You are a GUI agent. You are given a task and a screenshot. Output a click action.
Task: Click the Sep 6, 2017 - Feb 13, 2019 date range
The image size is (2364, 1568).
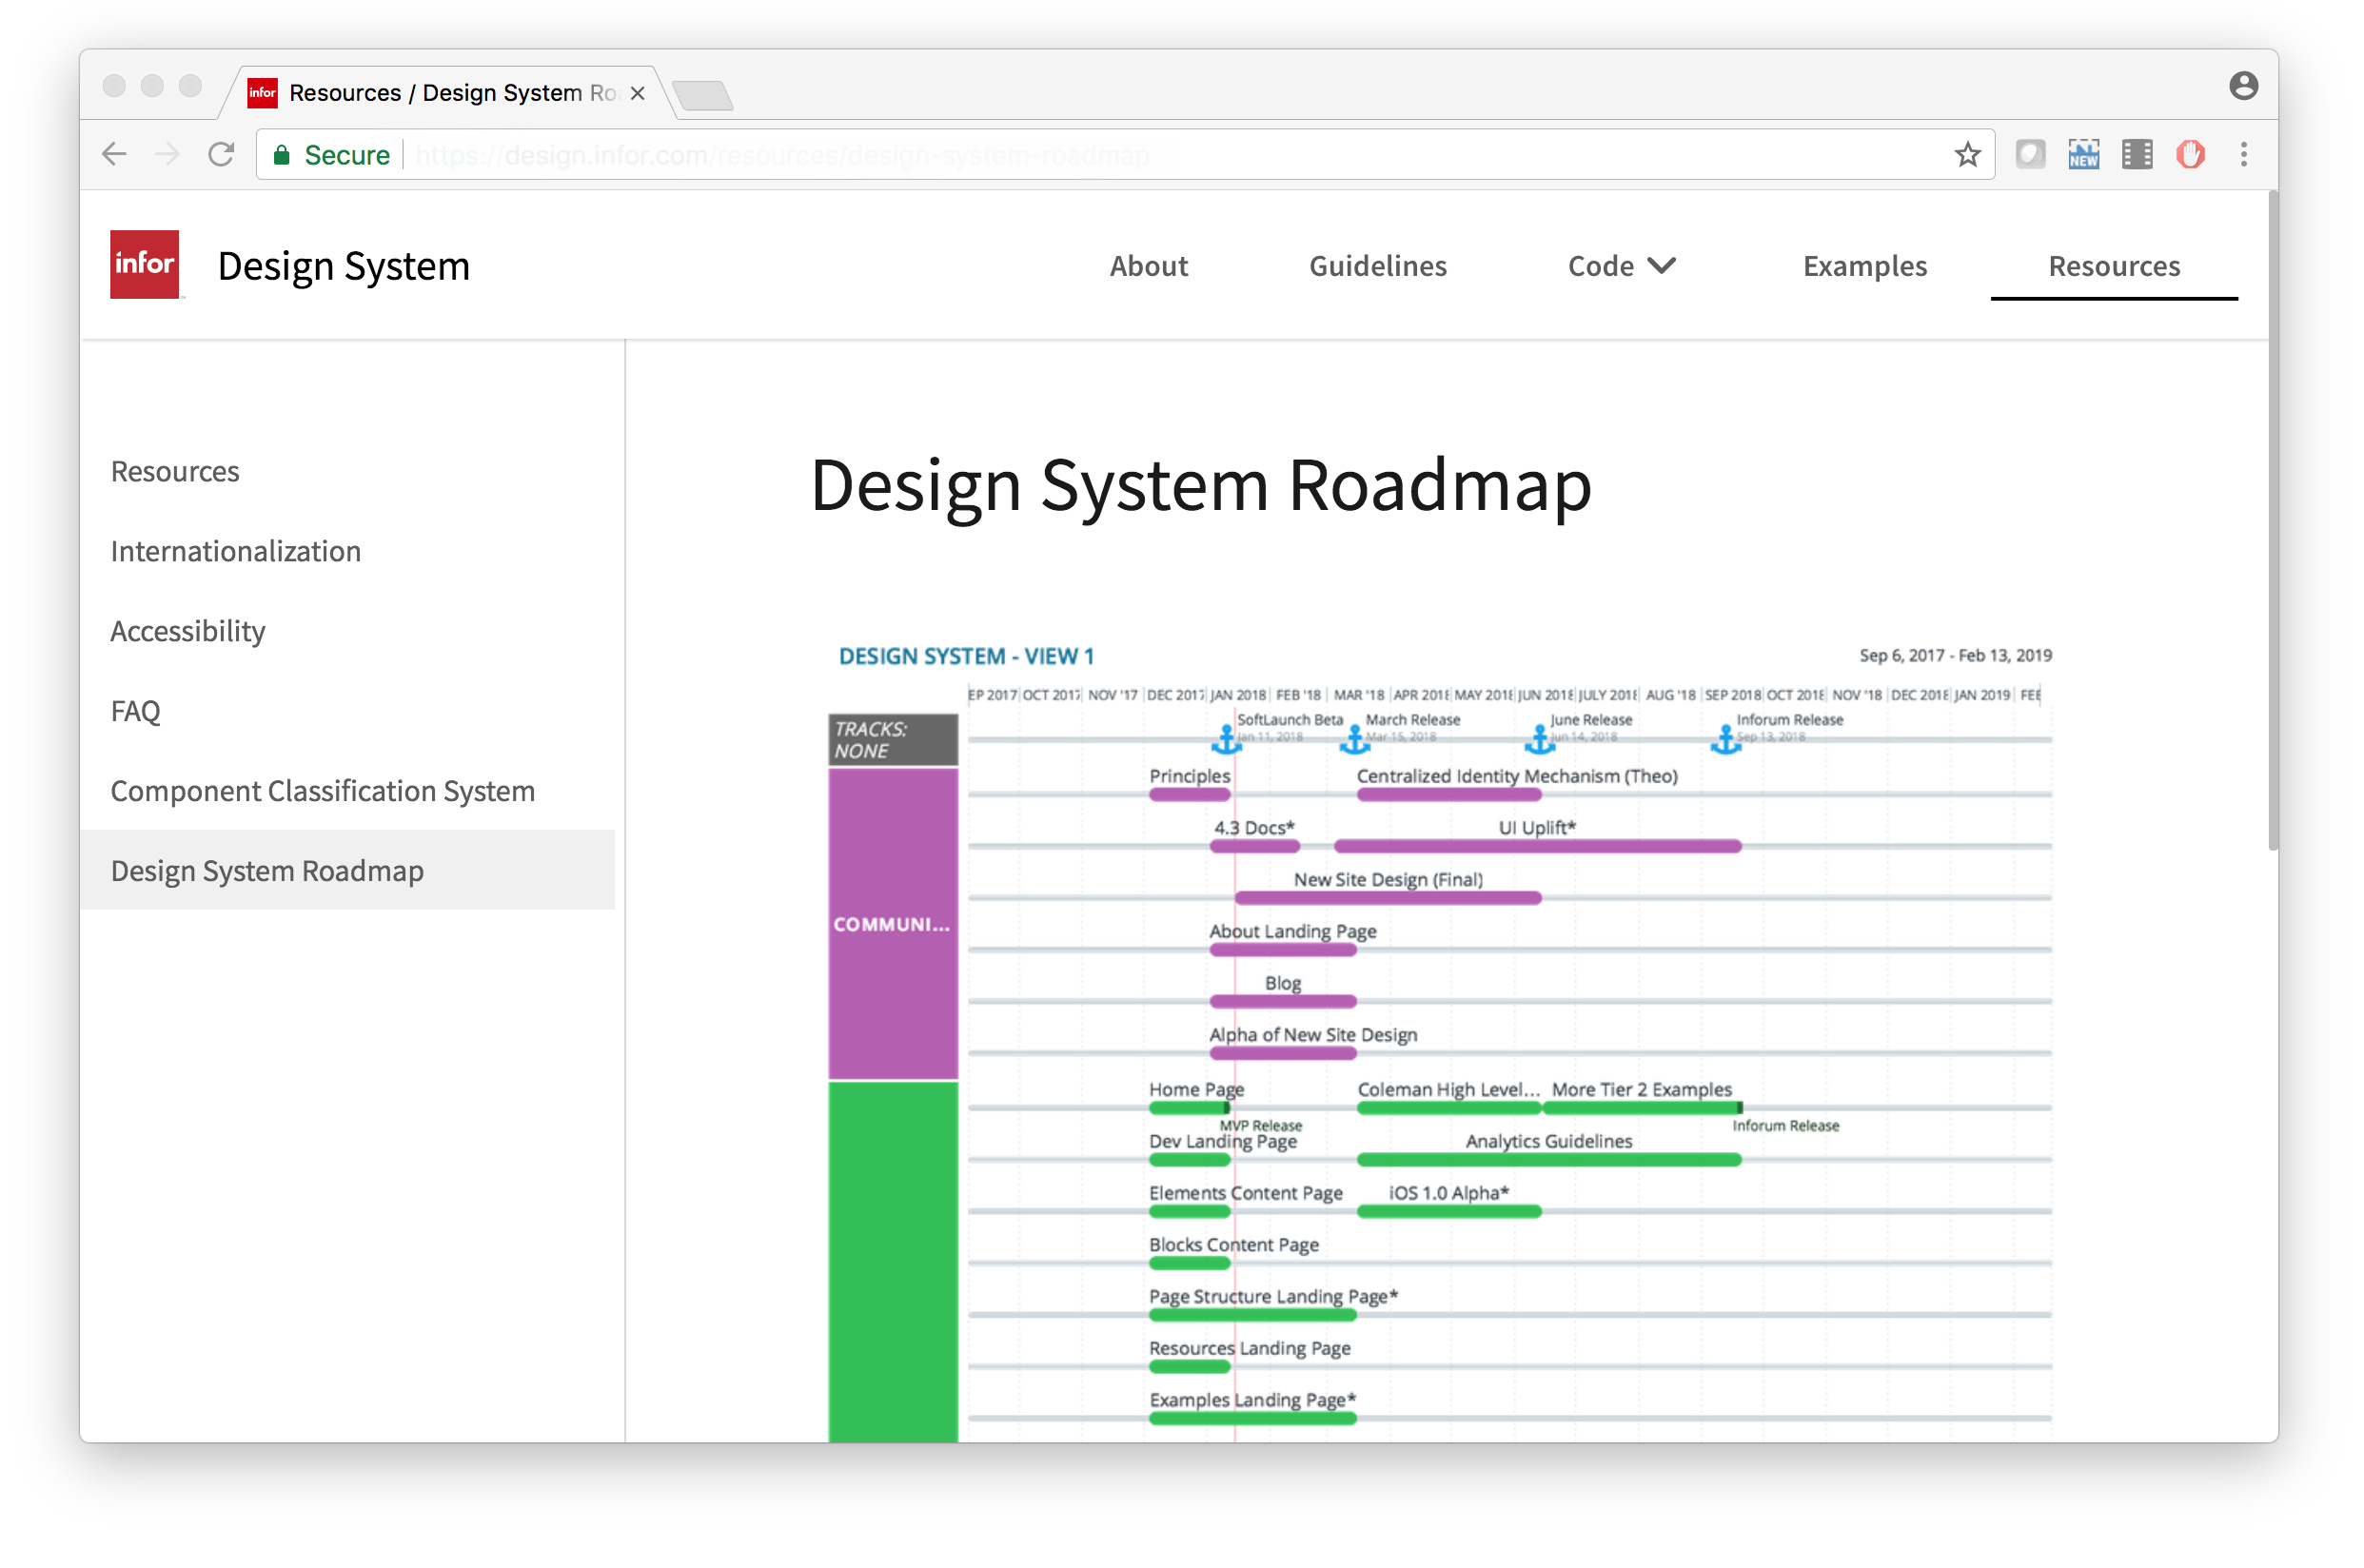1954,656
